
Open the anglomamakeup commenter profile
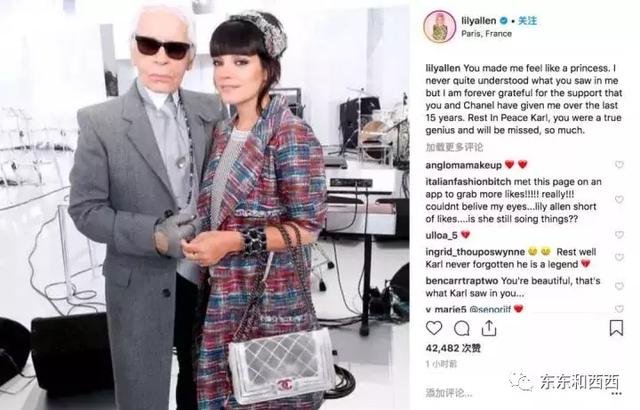point(463,165)
